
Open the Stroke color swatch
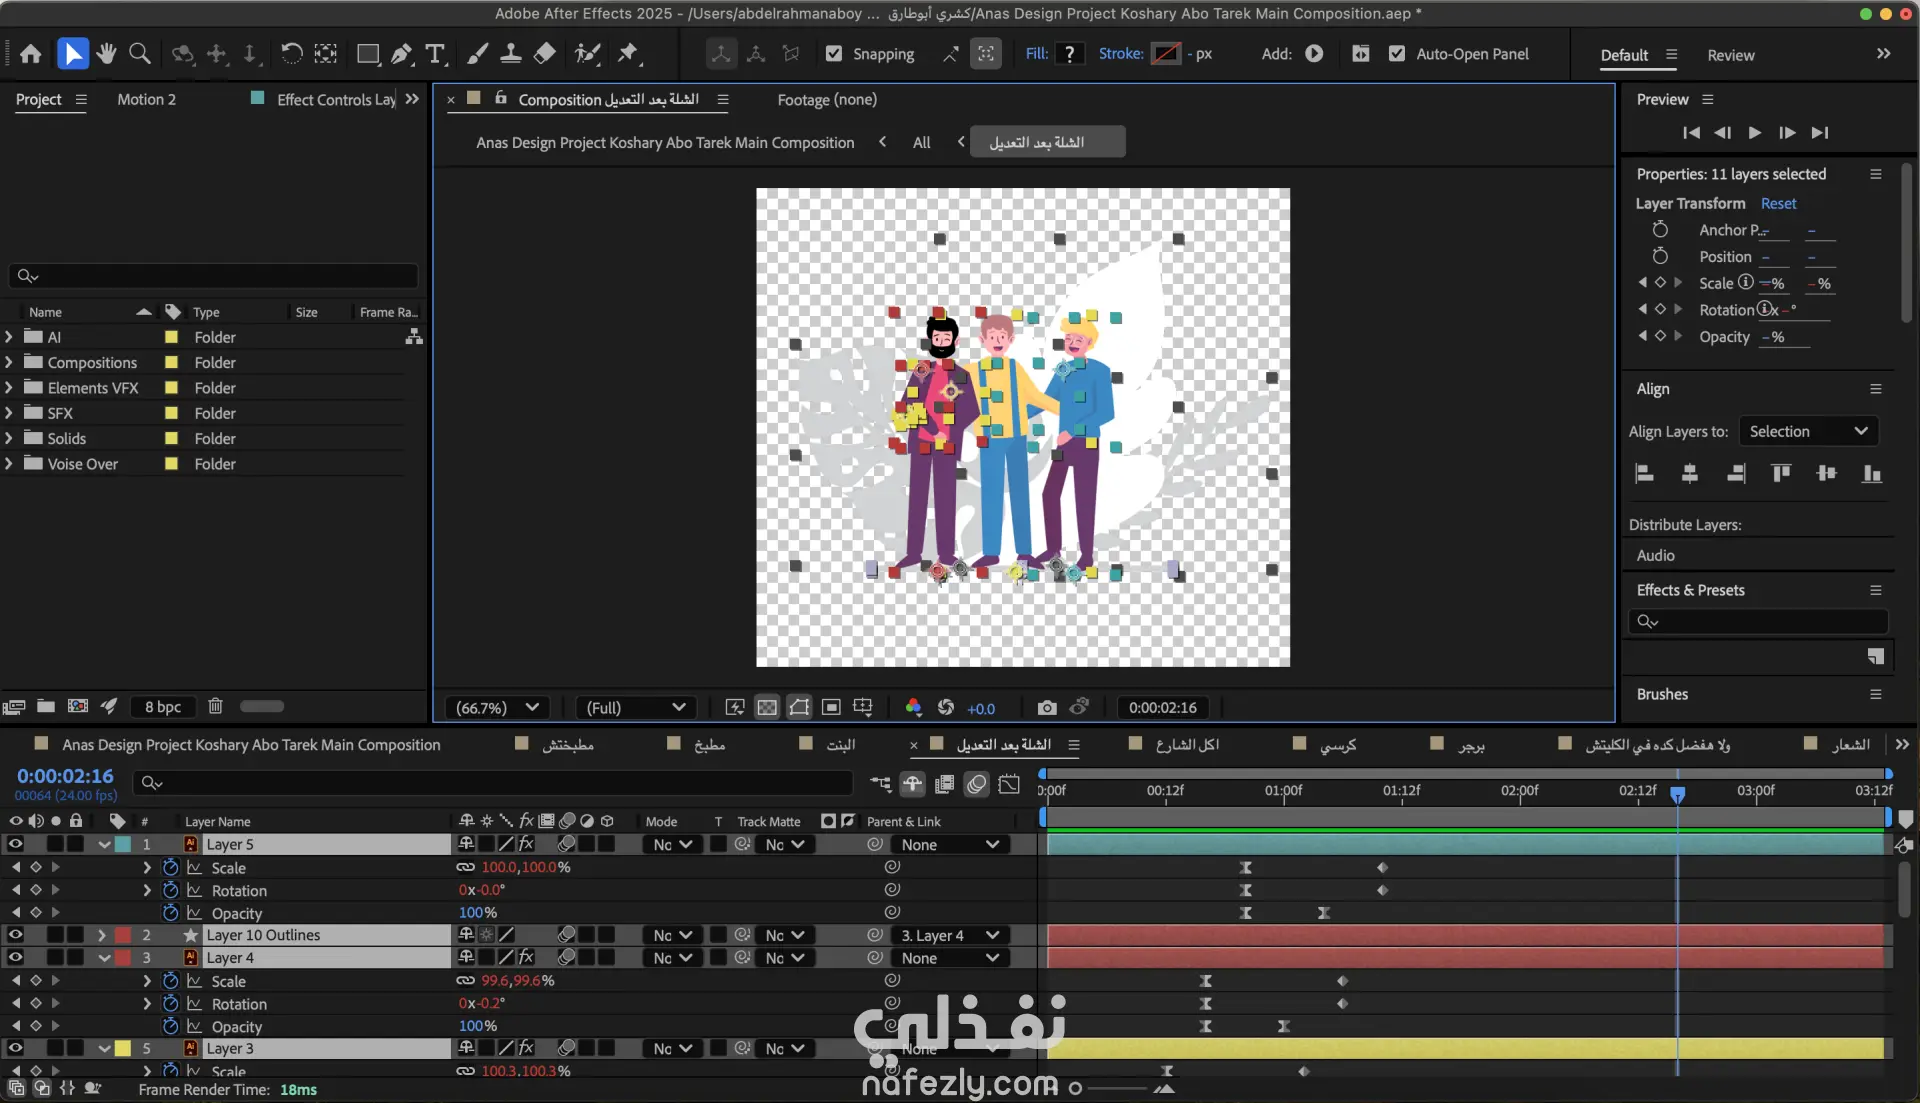click(x=1165, y=54)
